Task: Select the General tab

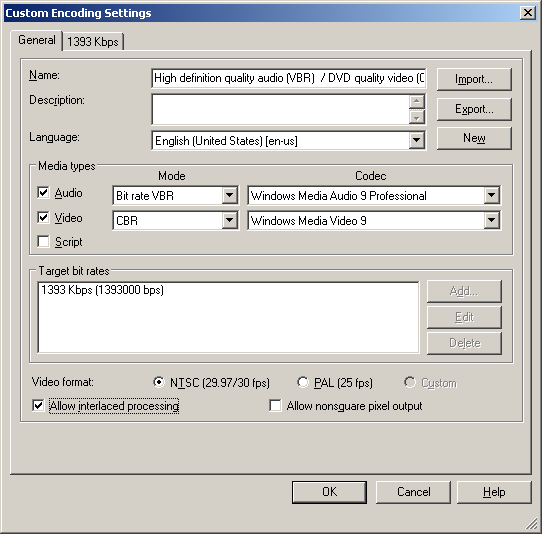Action: (x=37, y=40)
